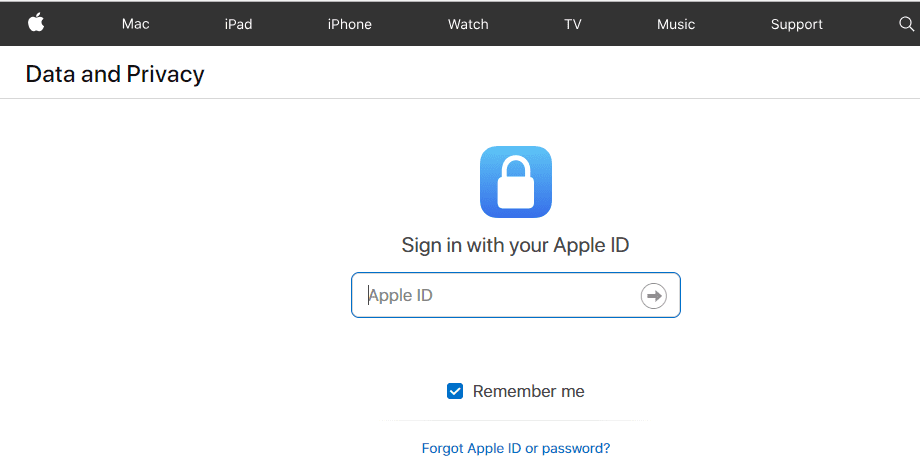Uncheck the Remember me checkbox
Viewport: 920px width, 470px height.
(x=455, y=391)
